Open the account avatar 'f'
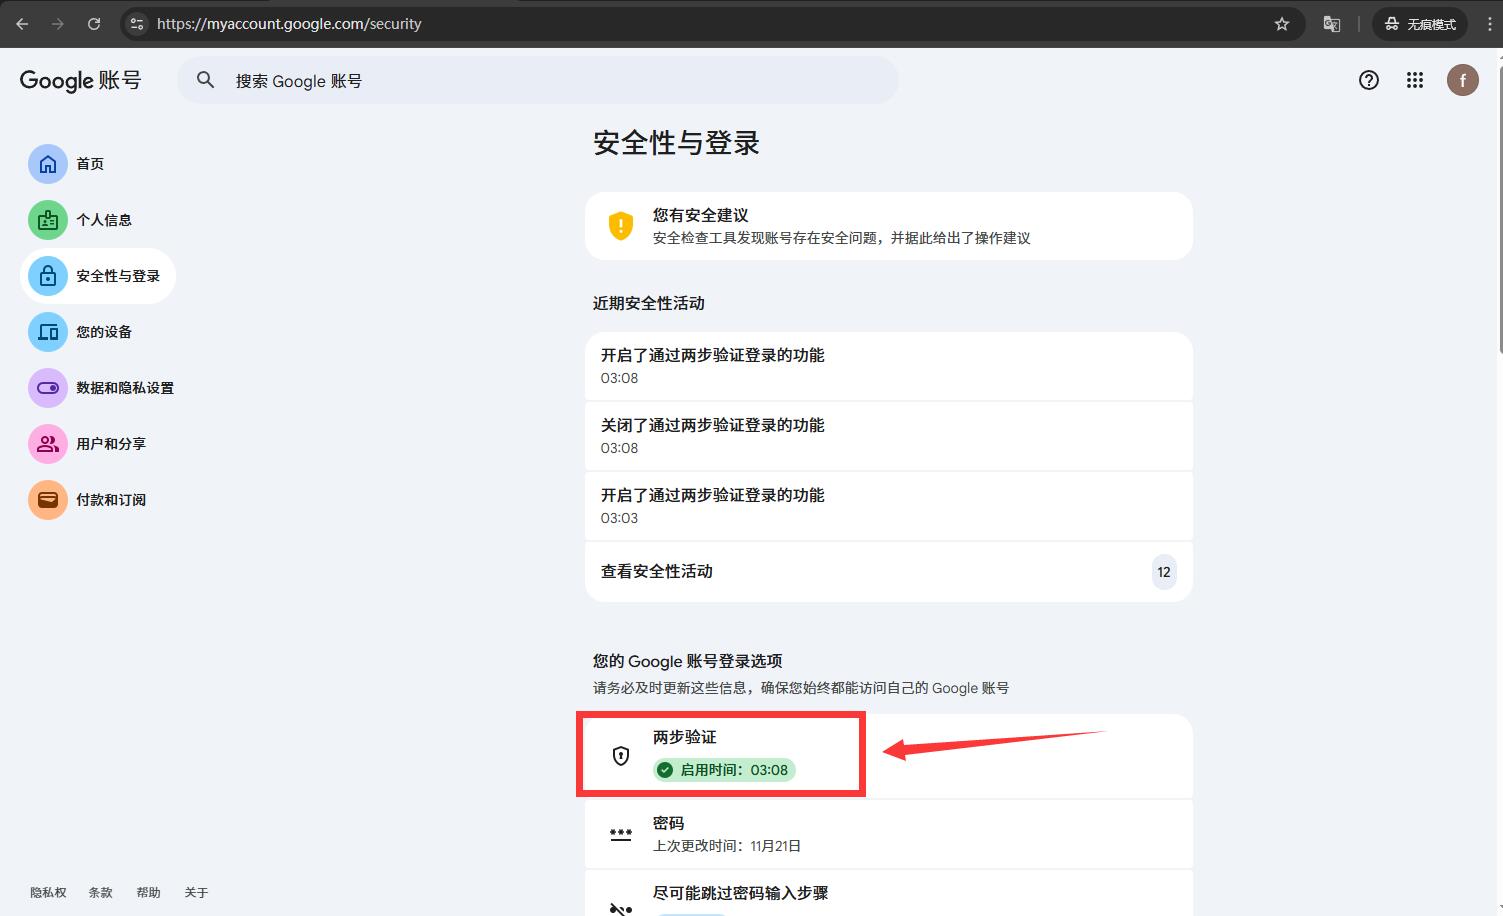The width and height of the screenshot is (1503, 916). (x=1463, y=80)
